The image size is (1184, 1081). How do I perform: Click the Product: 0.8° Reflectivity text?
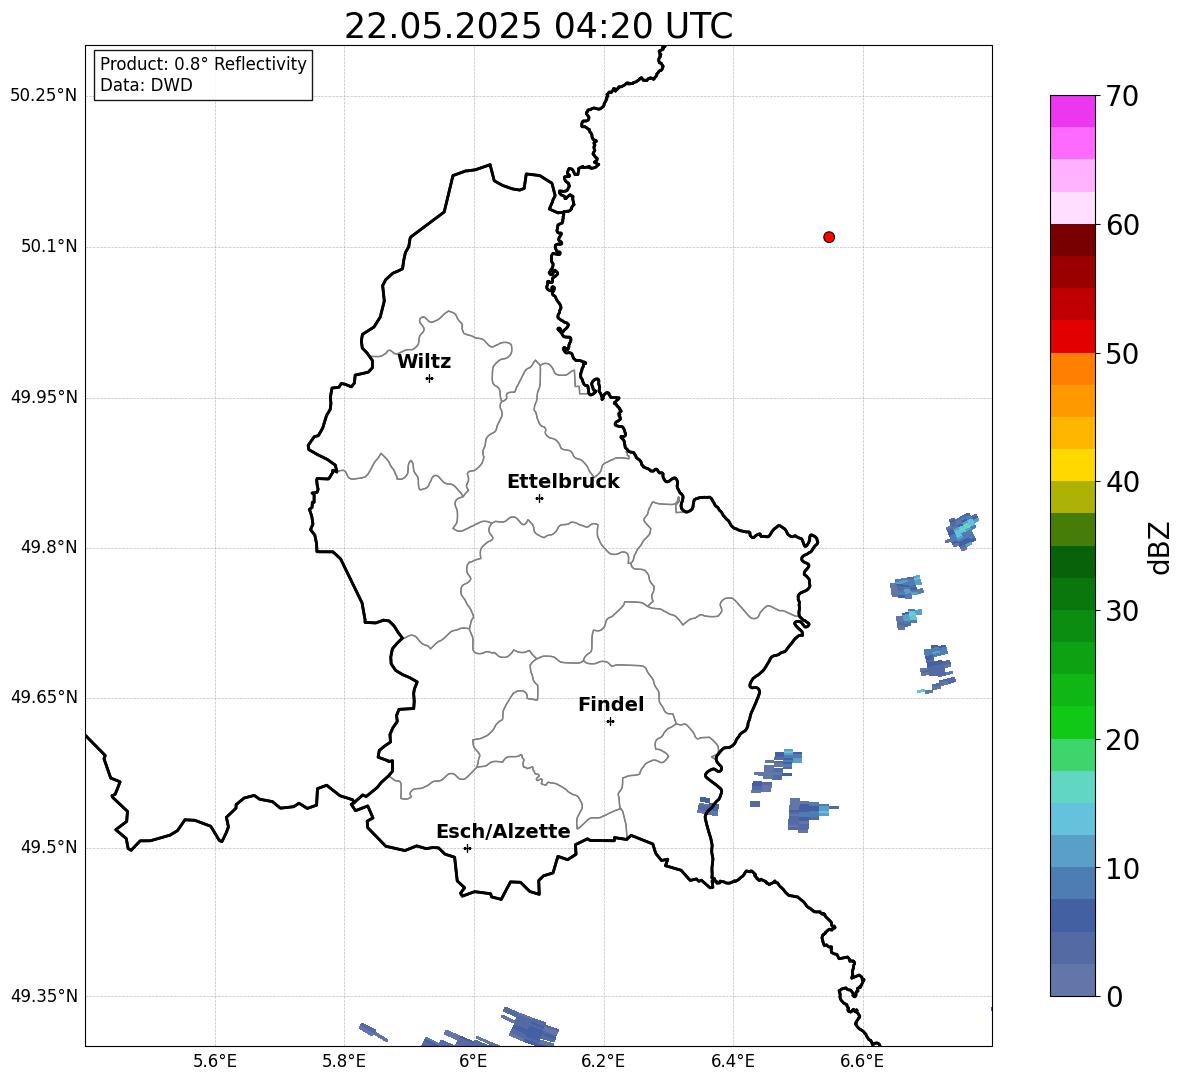tap(203, 64)
